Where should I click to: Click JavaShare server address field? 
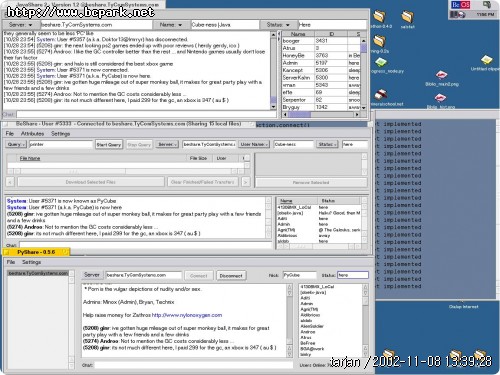click(96, 25)
